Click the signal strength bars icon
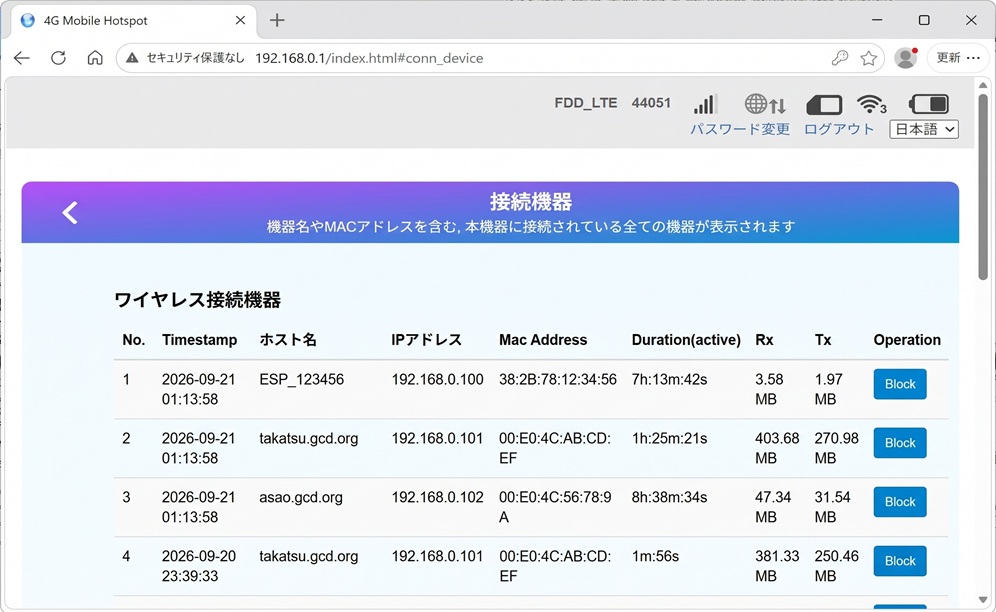This screenshot has width=996, height=612. click(704, 104)
